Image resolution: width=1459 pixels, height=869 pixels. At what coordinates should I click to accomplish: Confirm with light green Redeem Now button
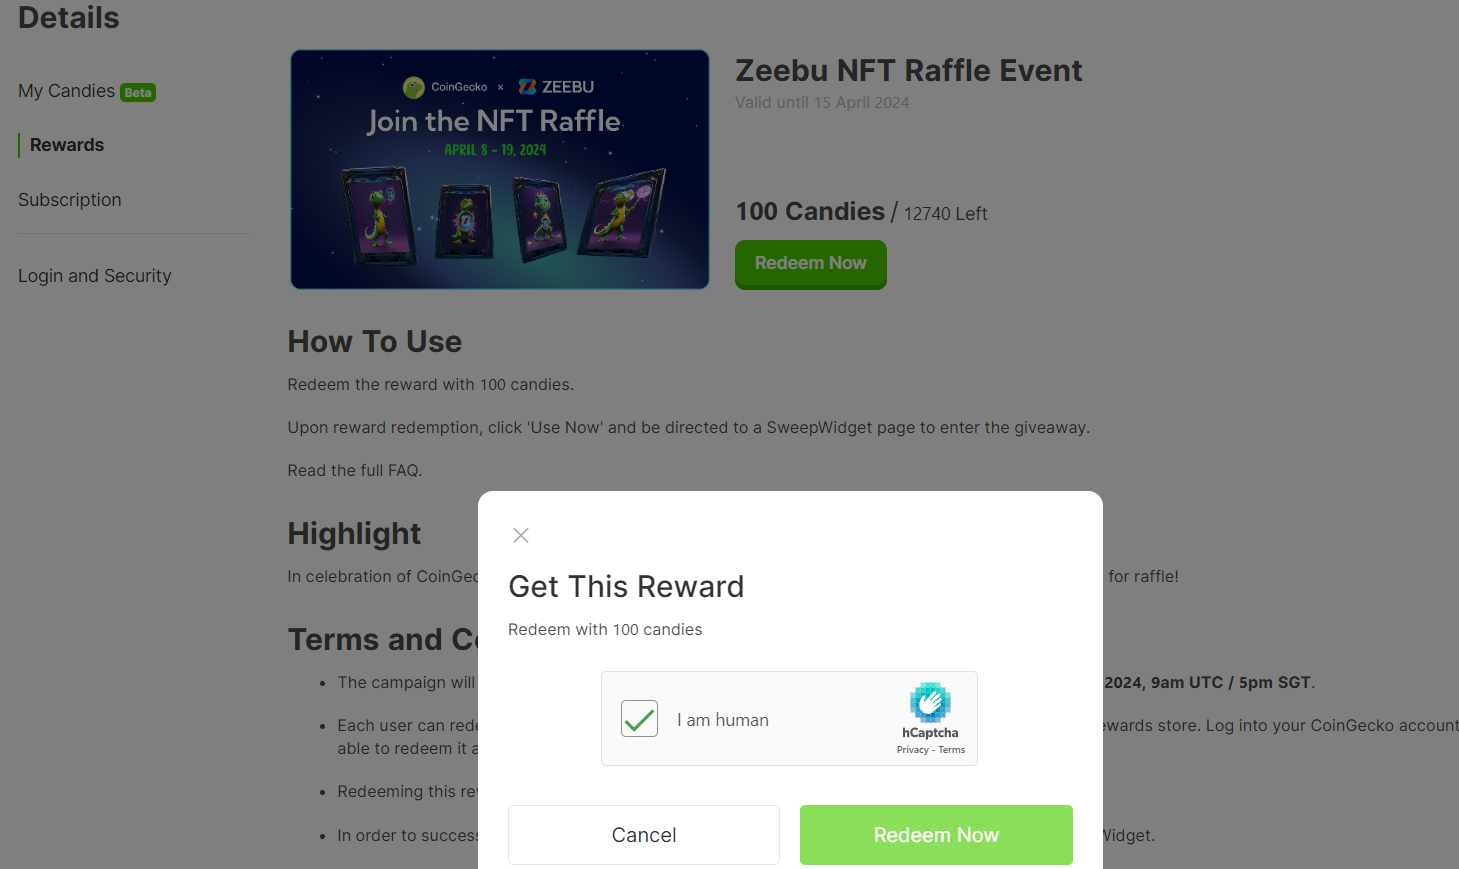click(936, 835)
